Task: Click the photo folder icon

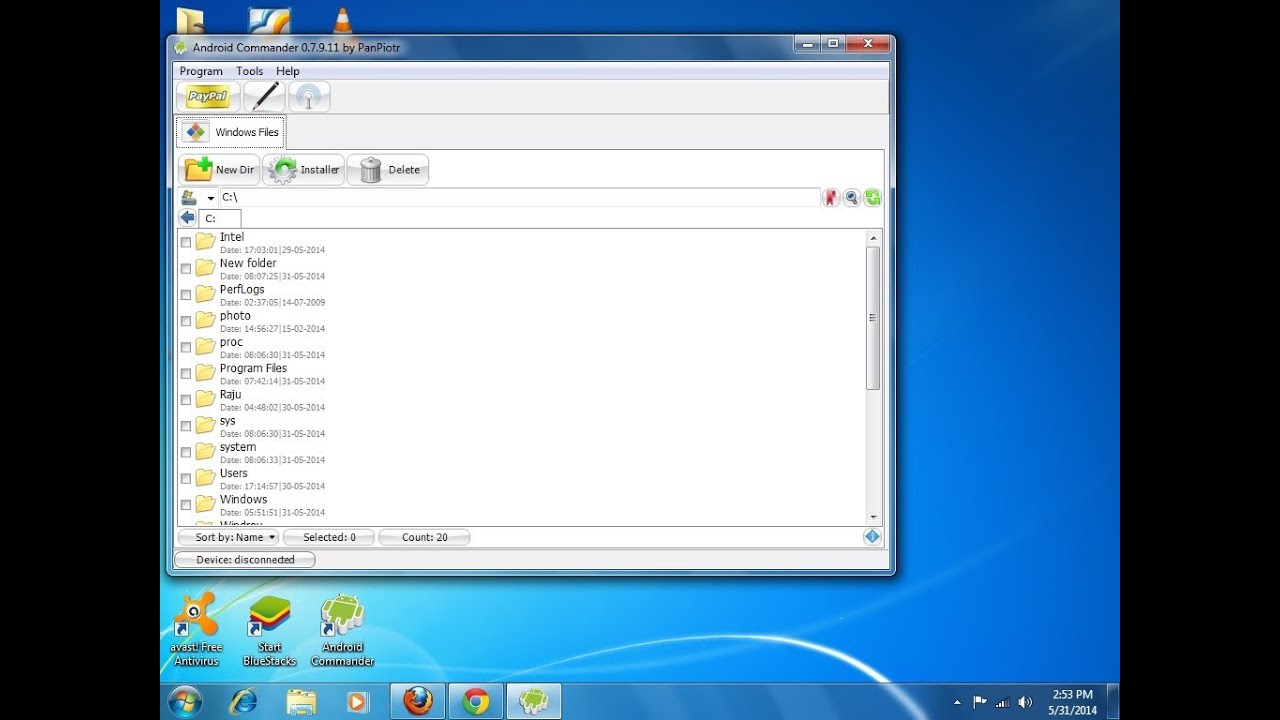Action: tap(206, 320)
